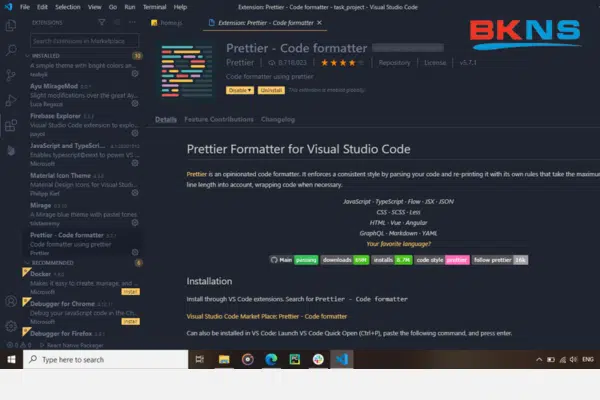This screenshot has width=600, height=400.
Task: Launch Microsoft Edge from the taskbar
Action: (271, 359)
